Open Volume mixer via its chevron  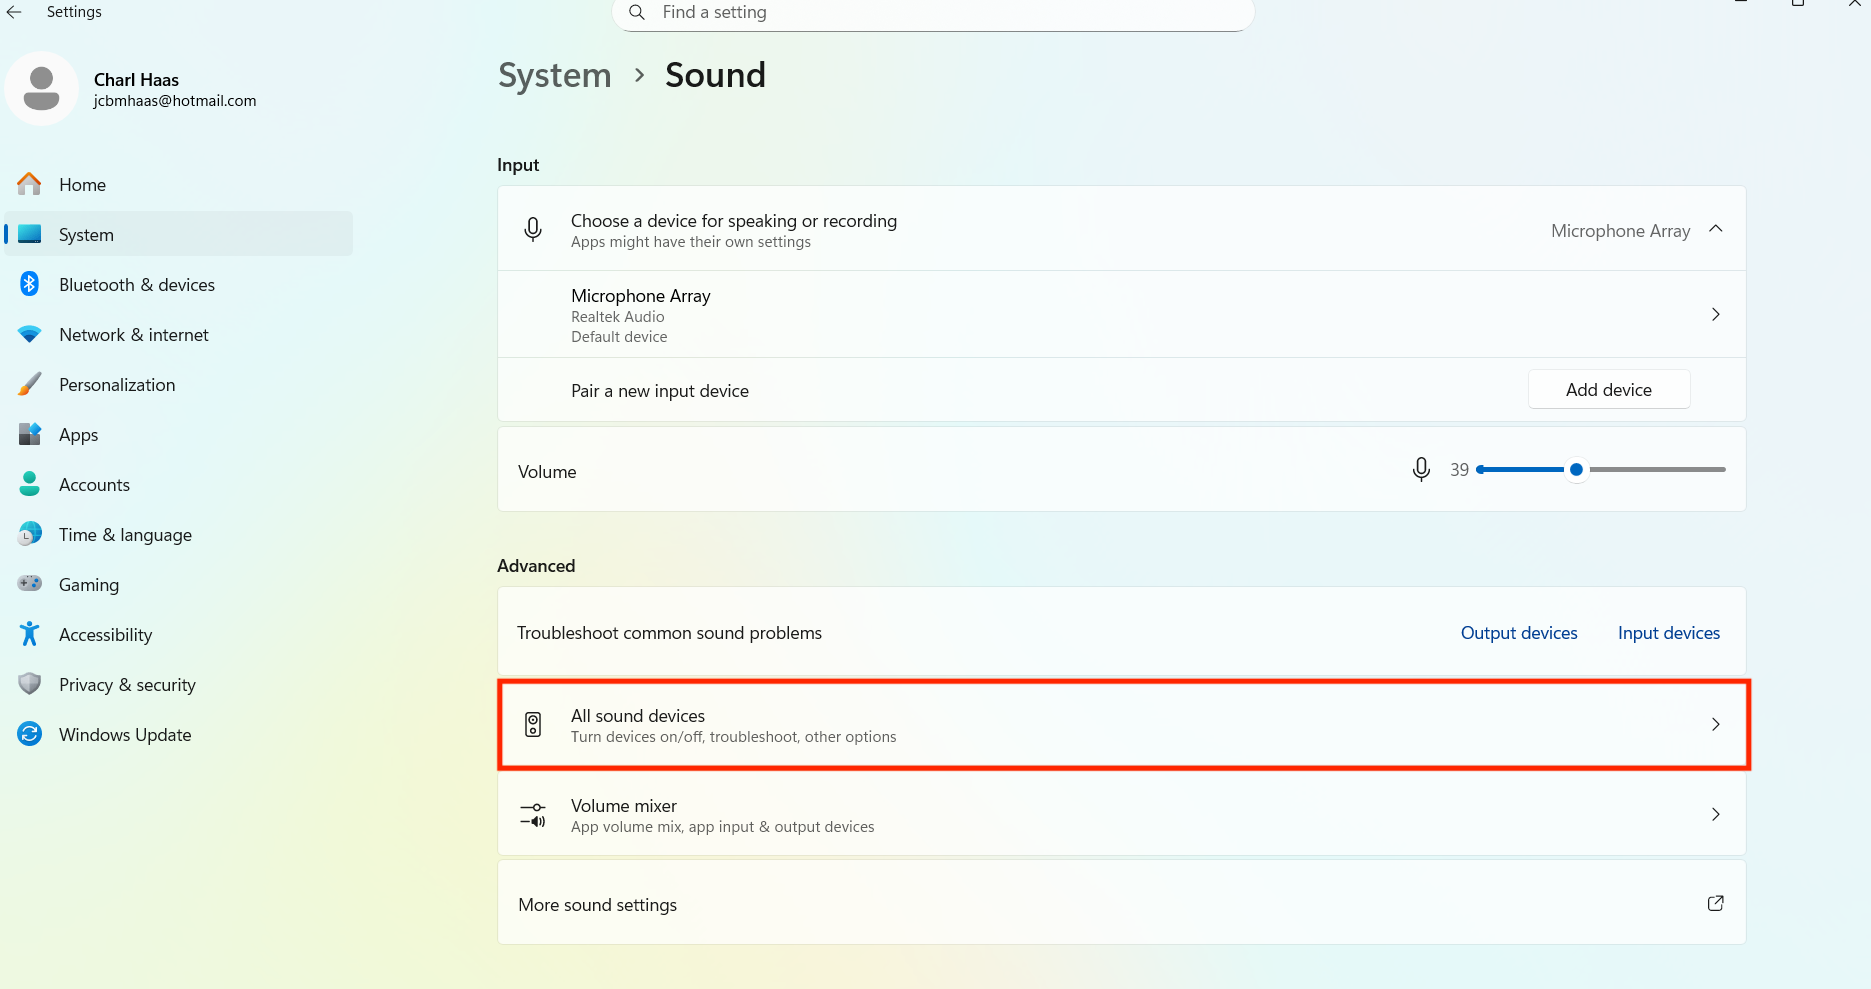coord(1715,814)
